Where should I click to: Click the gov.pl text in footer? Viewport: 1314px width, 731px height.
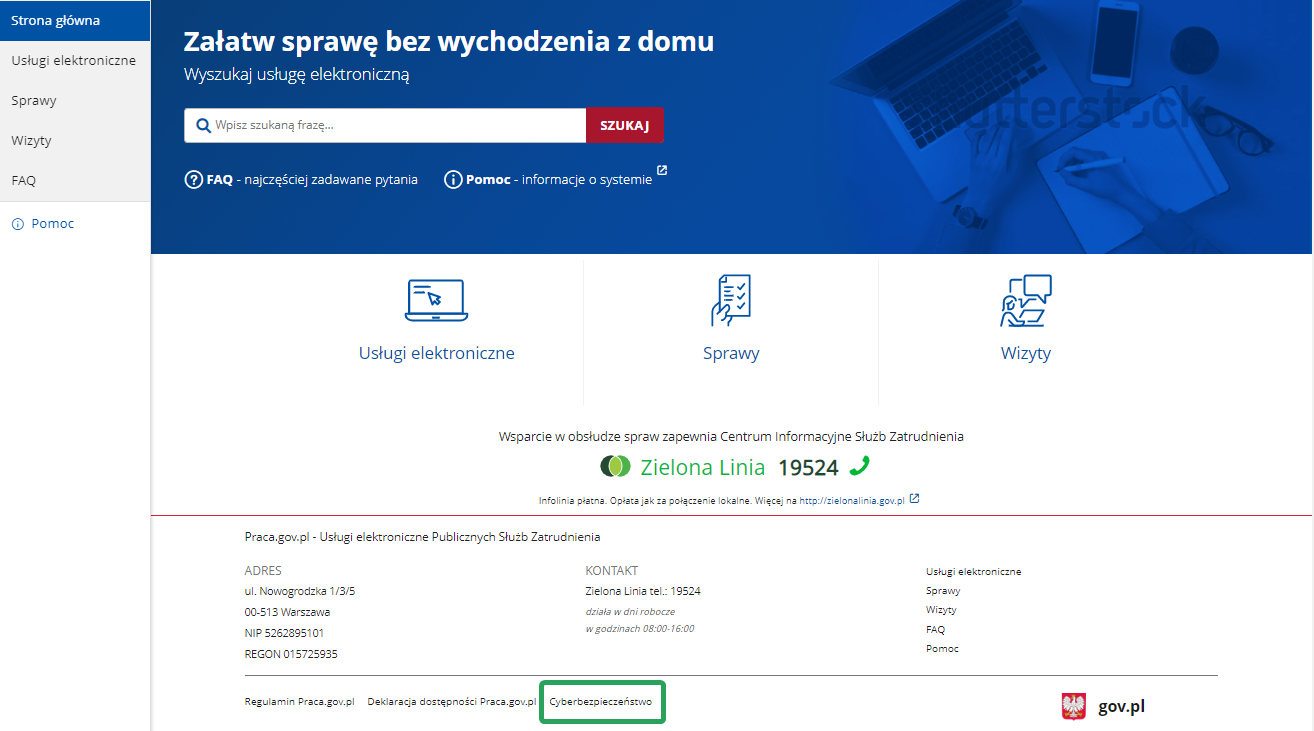(1121, 706)
